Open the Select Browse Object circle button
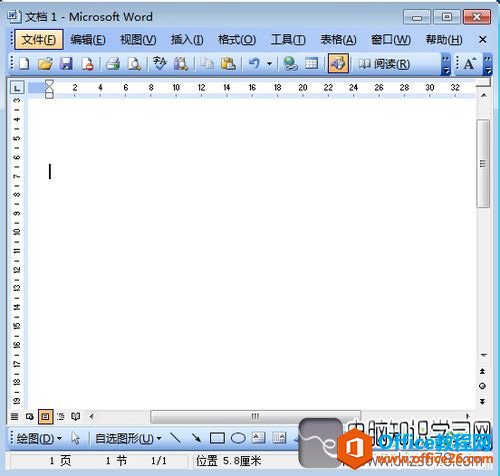The image size is (500, 476). click(x=482, y=386)
